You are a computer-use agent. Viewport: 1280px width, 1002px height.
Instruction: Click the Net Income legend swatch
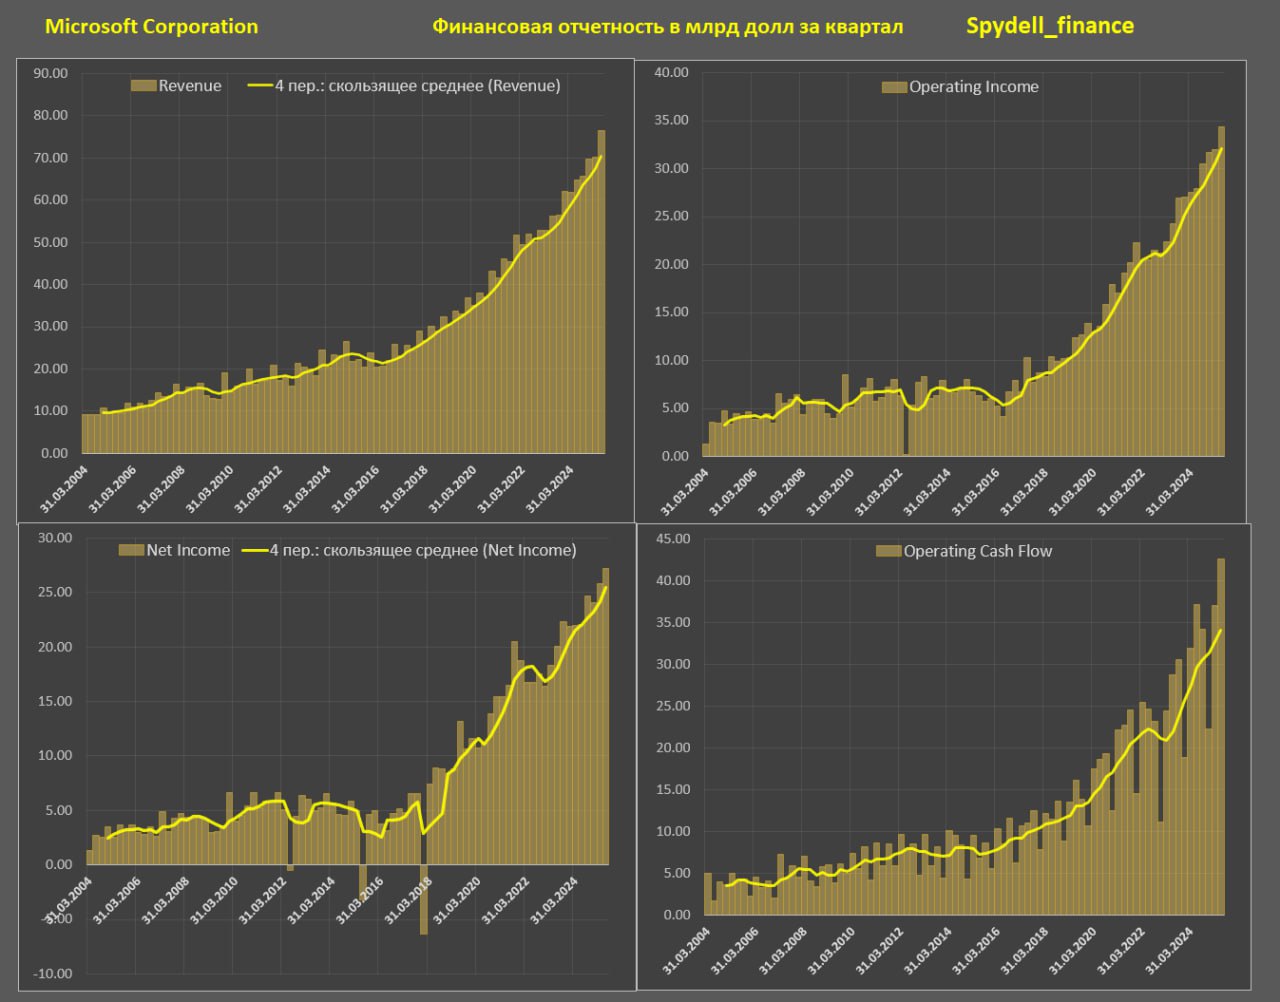pos(131,550)
